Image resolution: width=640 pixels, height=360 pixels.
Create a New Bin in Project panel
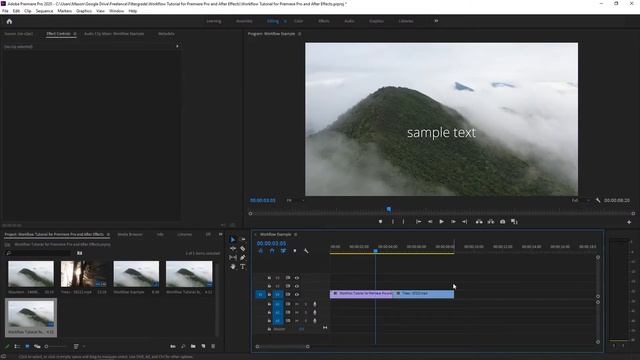193,346
